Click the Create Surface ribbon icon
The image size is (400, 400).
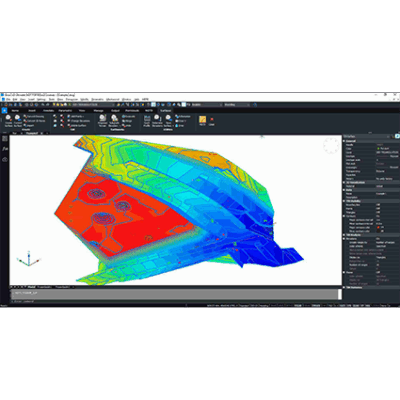(8, 118)
